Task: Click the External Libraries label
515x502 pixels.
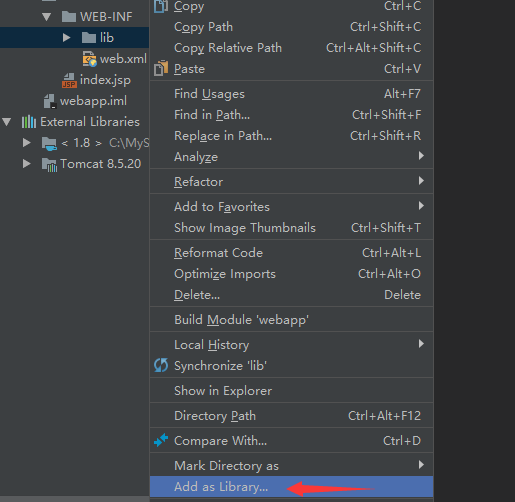Action: coord(90,122)
